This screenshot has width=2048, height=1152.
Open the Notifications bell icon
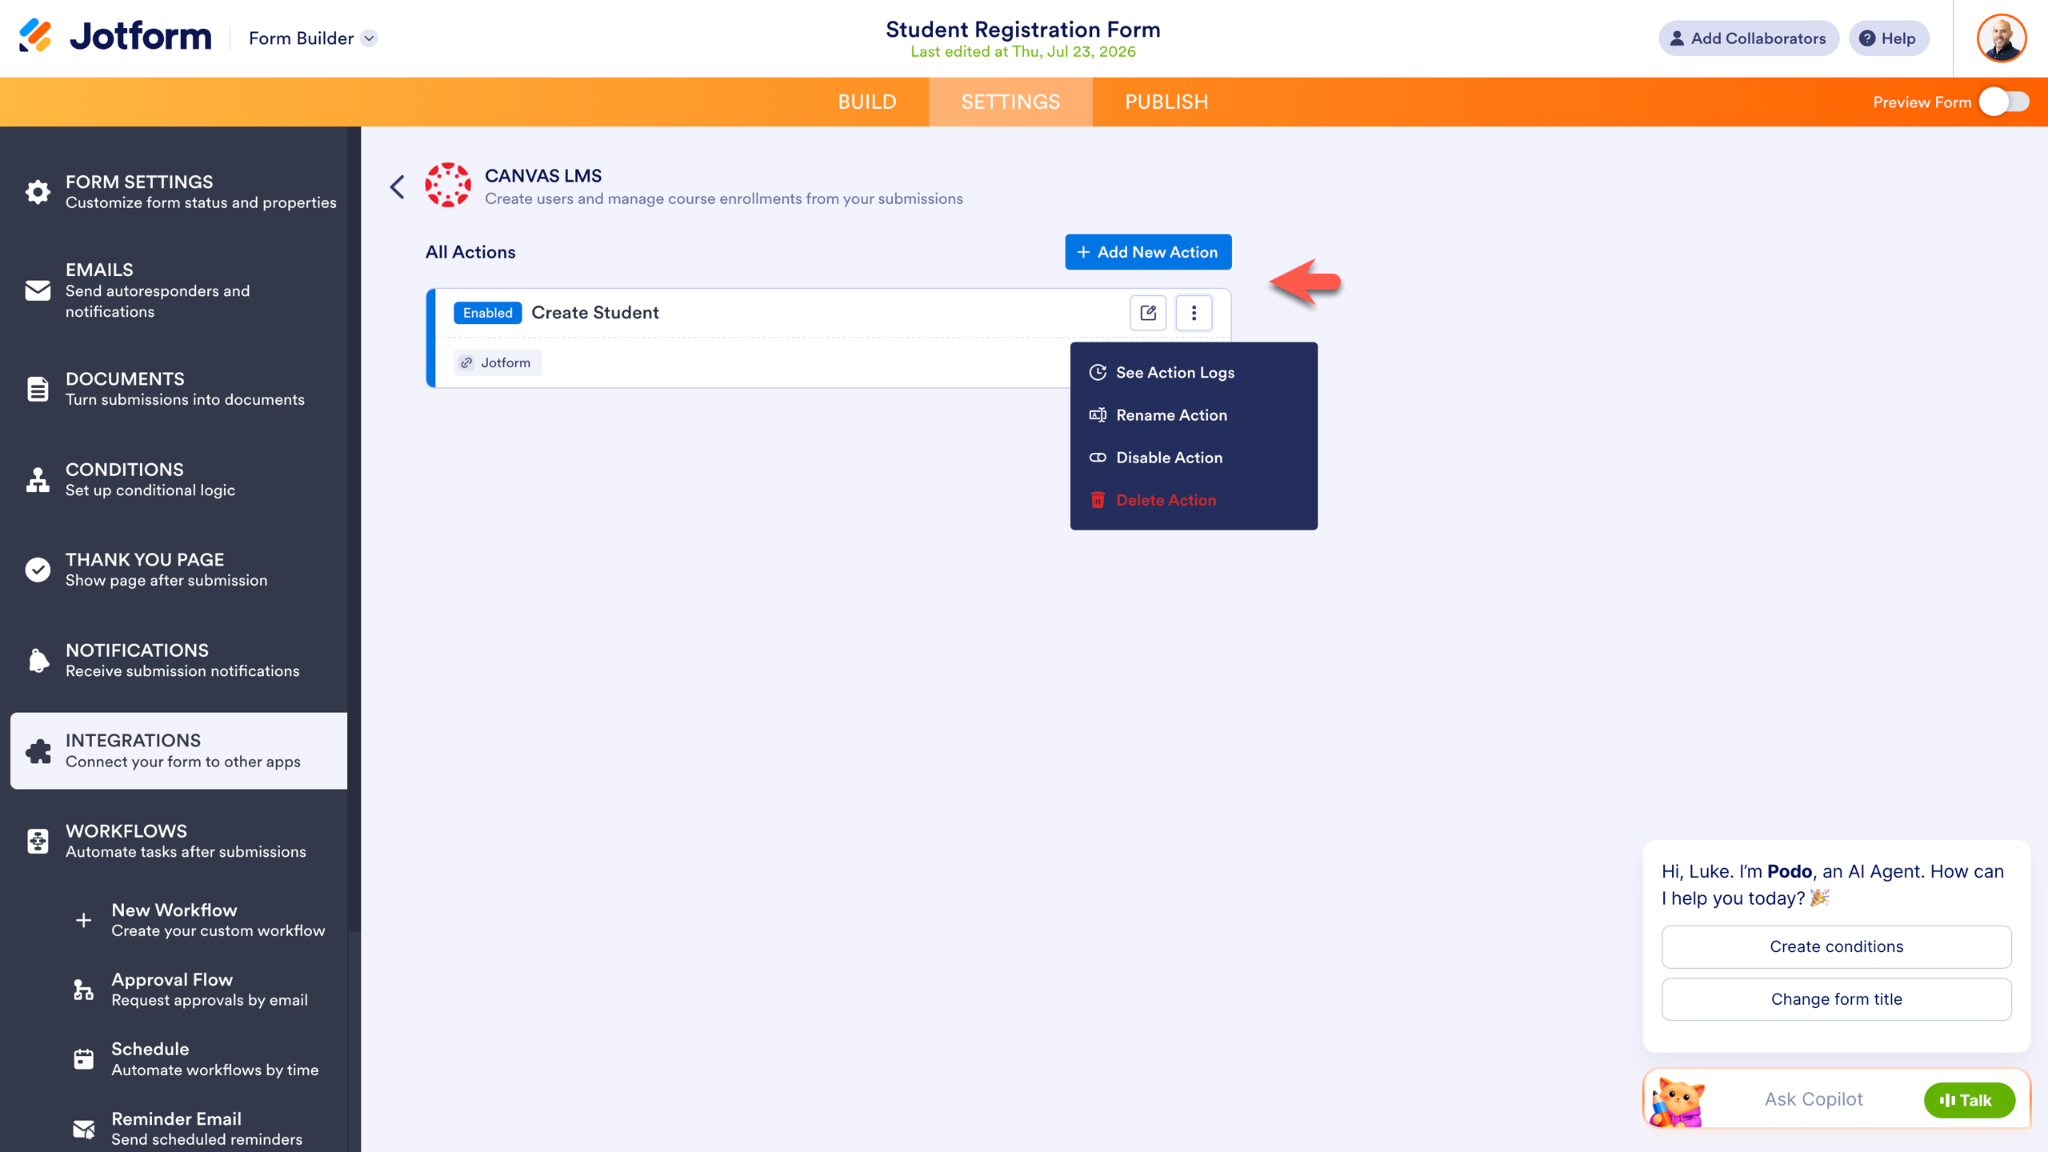click(38, 660)
